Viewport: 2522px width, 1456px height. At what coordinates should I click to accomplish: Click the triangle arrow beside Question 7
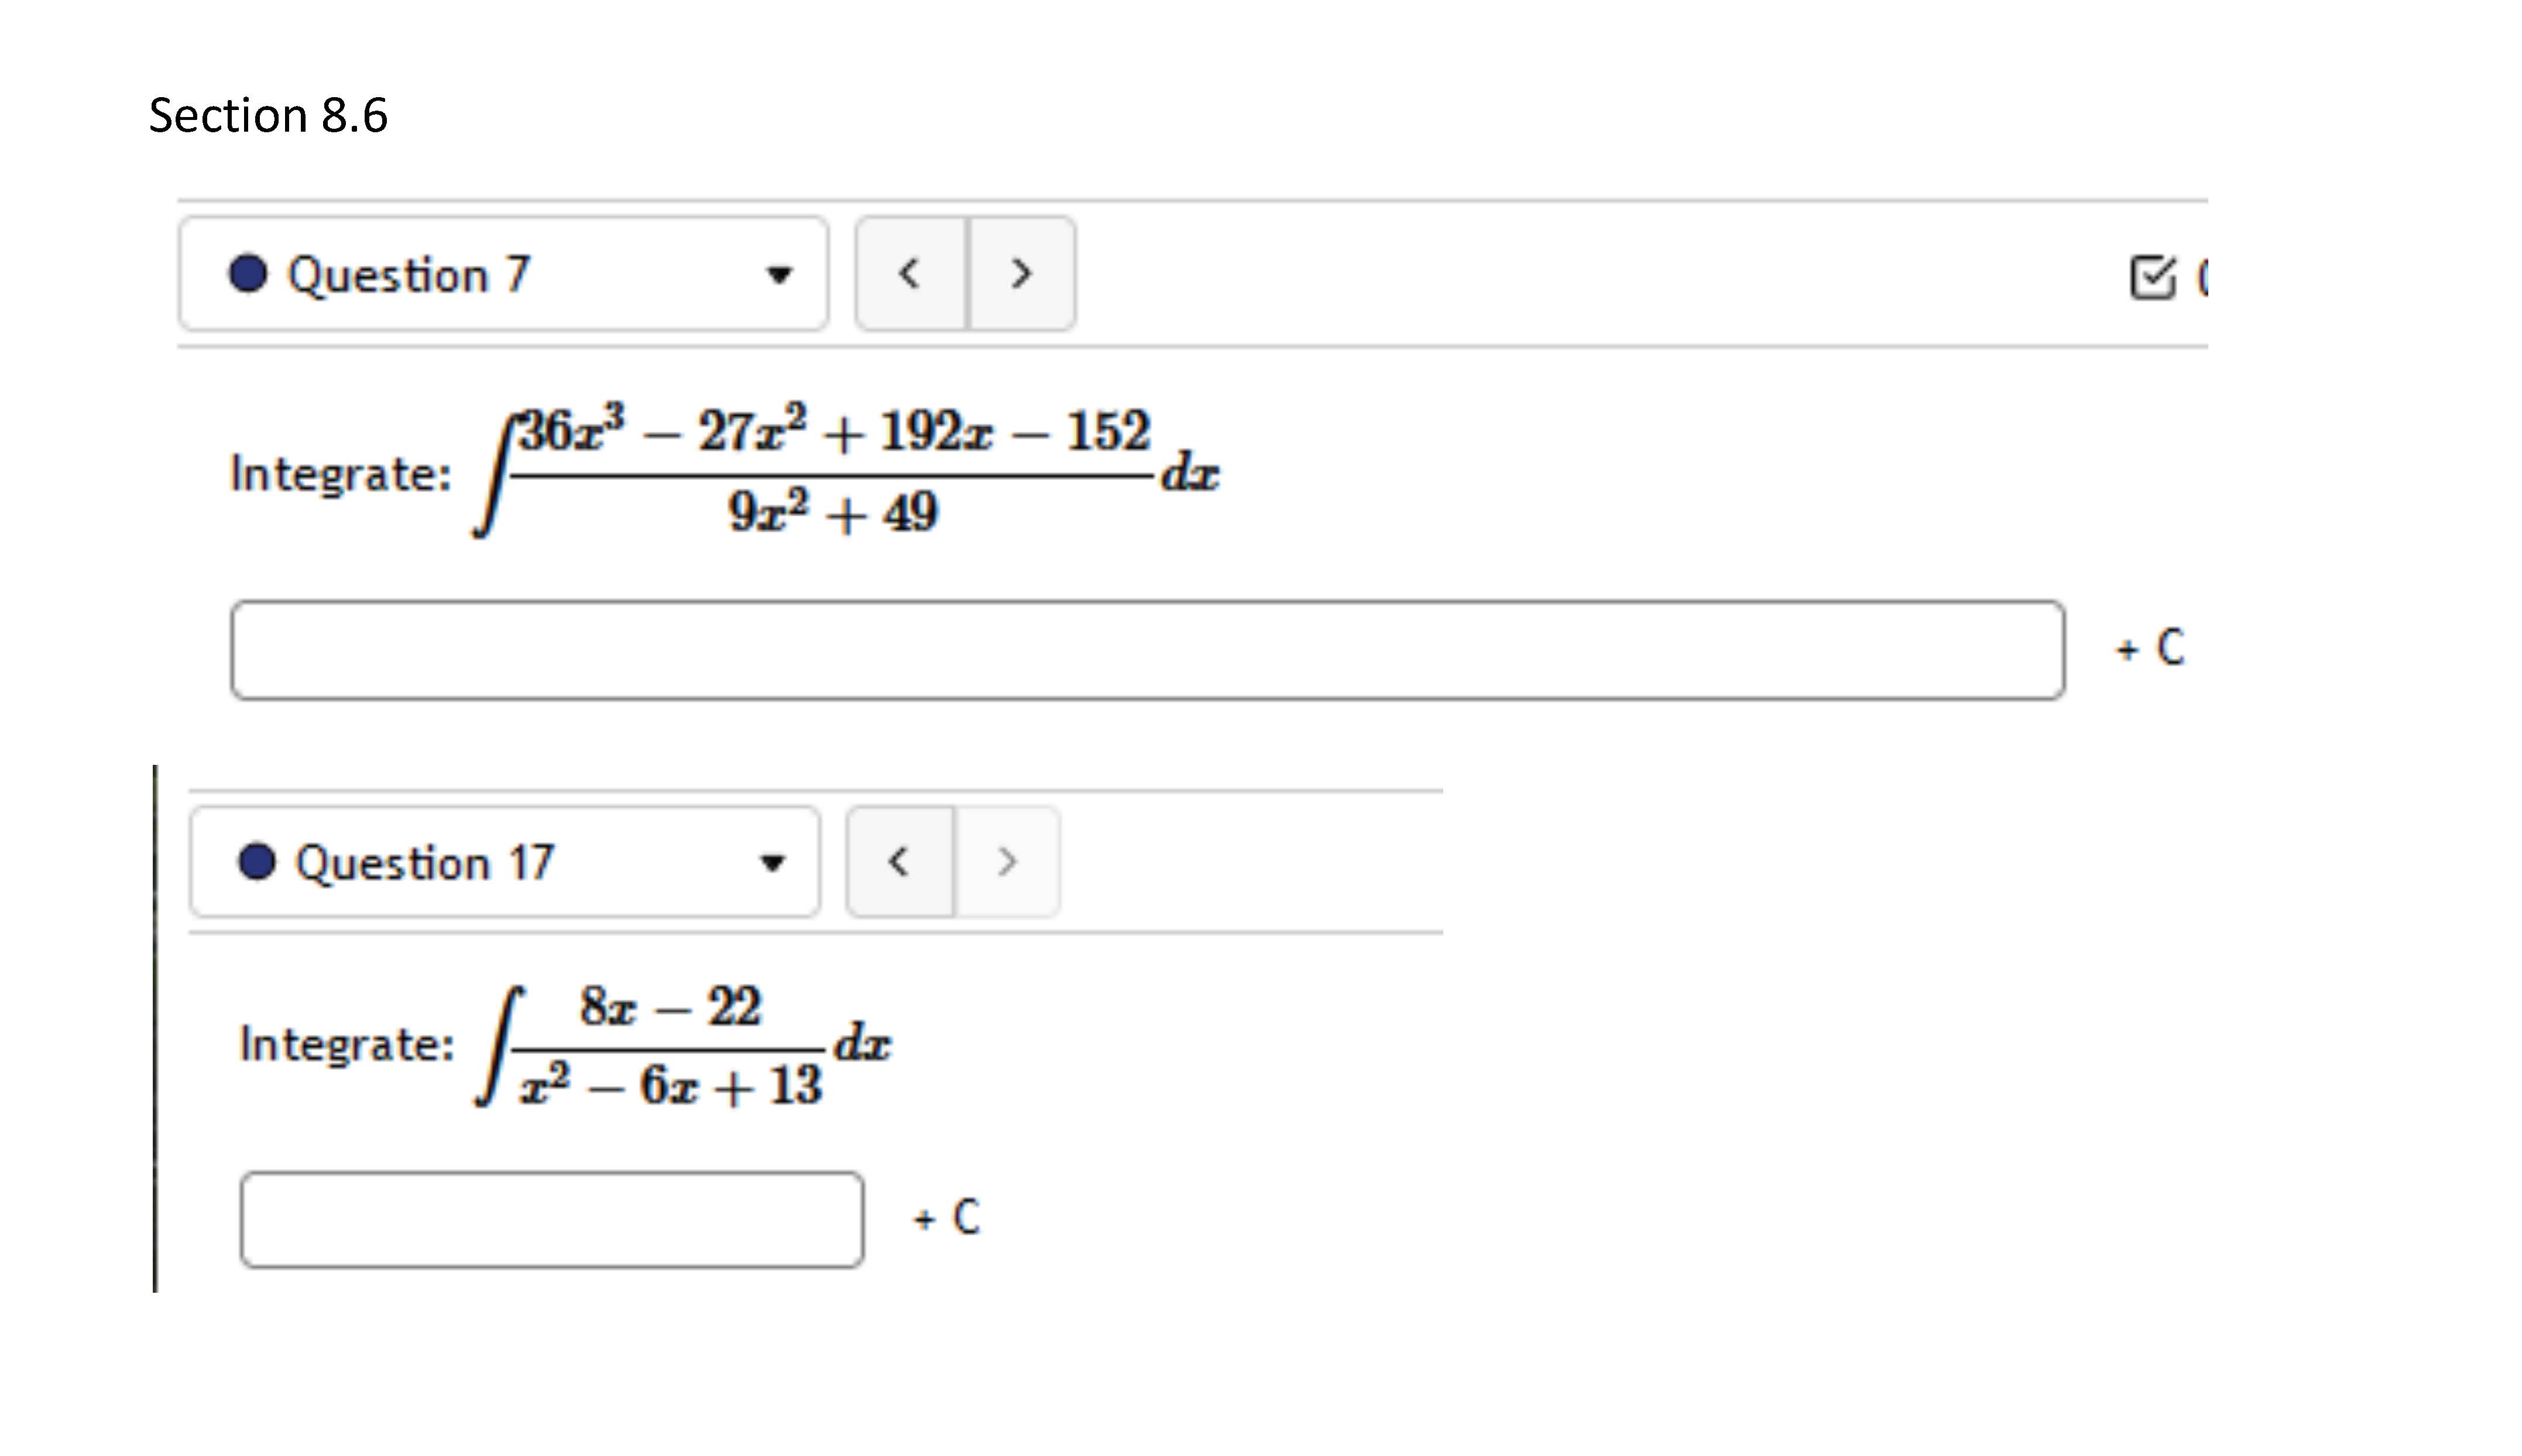[x=778, y=275]
